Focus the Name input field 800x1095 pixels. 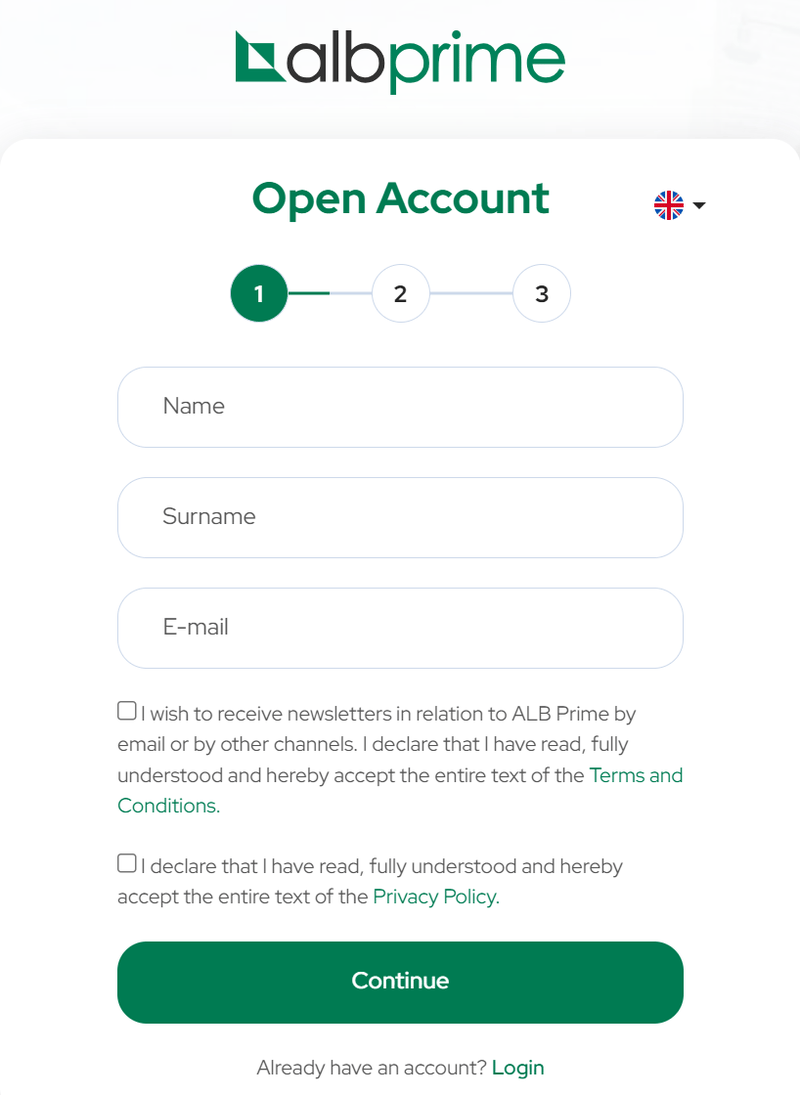[400, 407]
